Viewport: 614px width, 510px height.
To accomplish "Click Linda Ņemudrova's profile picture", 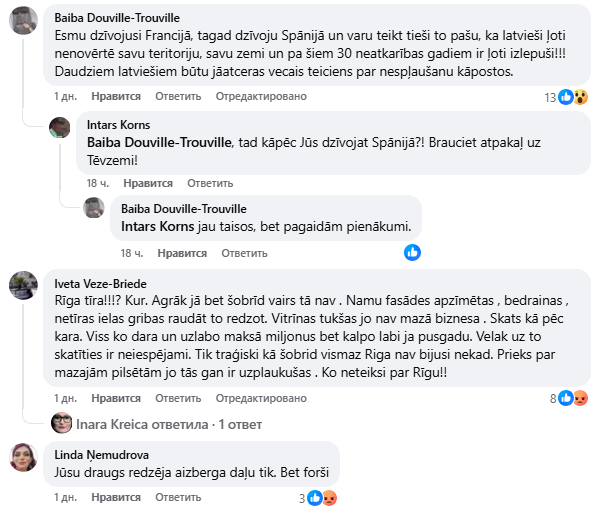I will coord(24,457).
